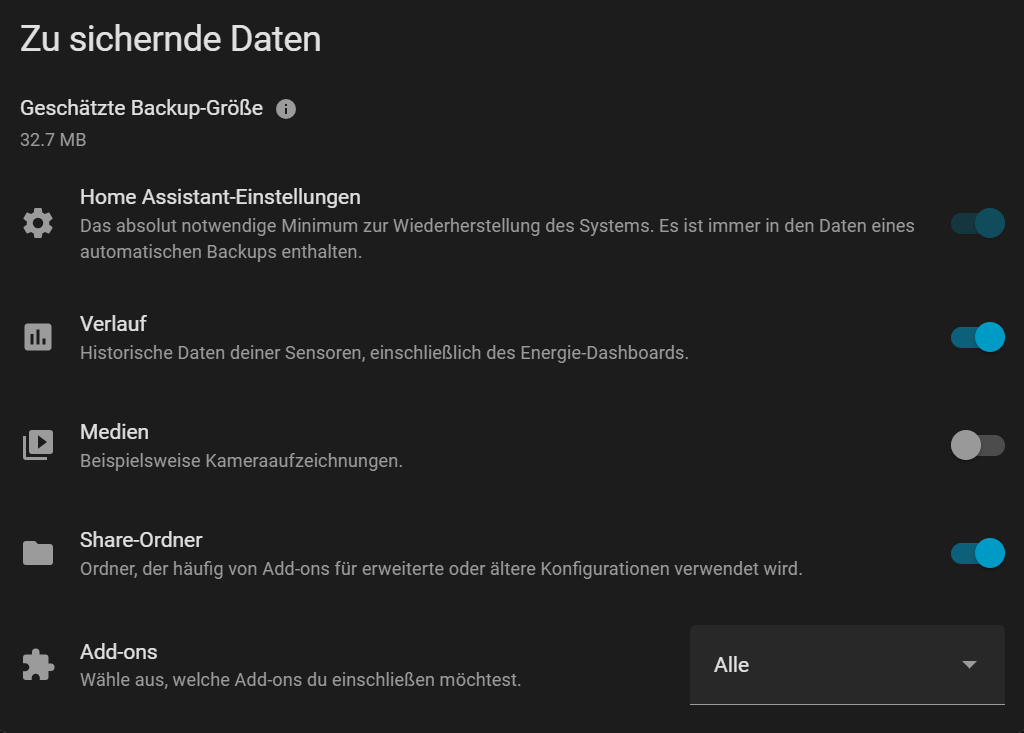Select the Add-ons row label
The image size is (1024, 733).
click(x=118, y=651)
